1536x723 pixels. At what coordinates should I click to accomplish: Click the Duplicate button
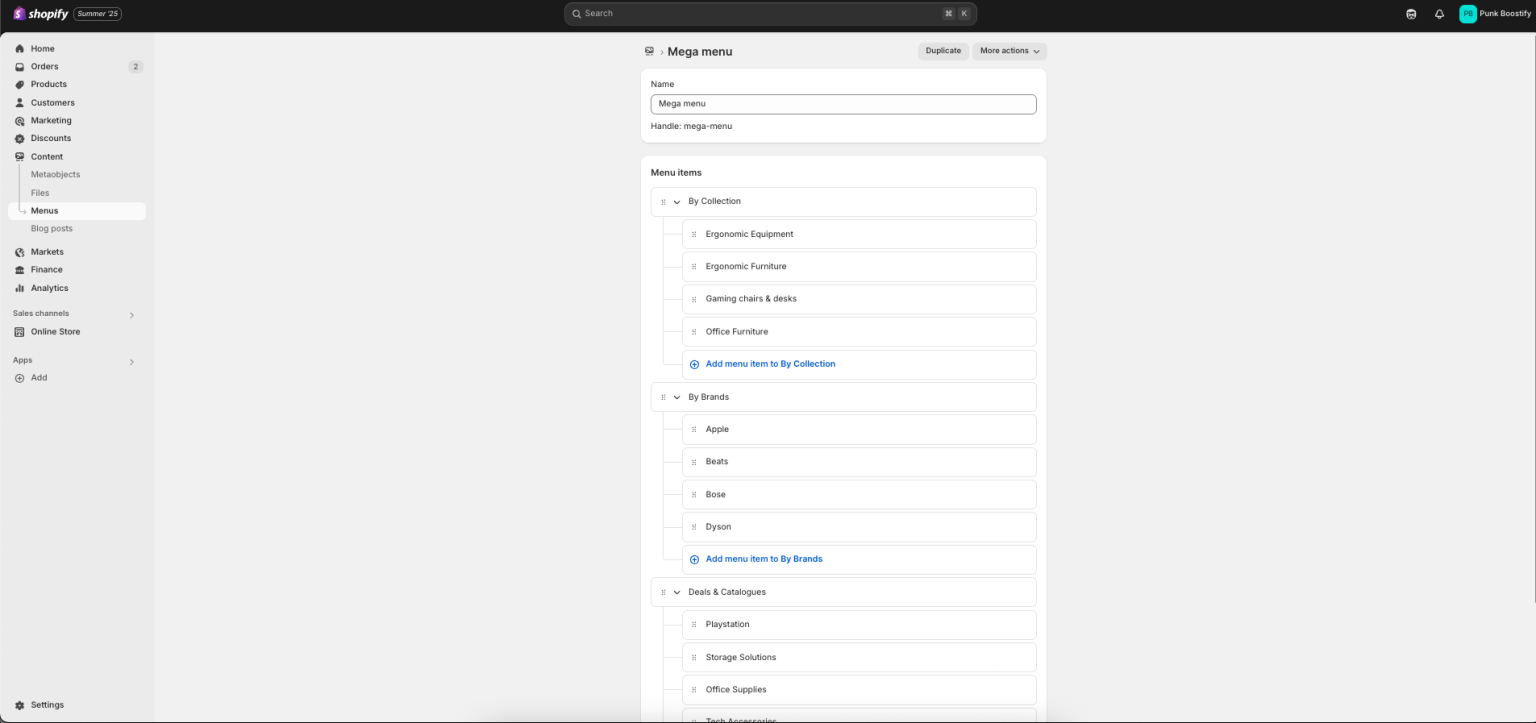(x=942, y=51)
